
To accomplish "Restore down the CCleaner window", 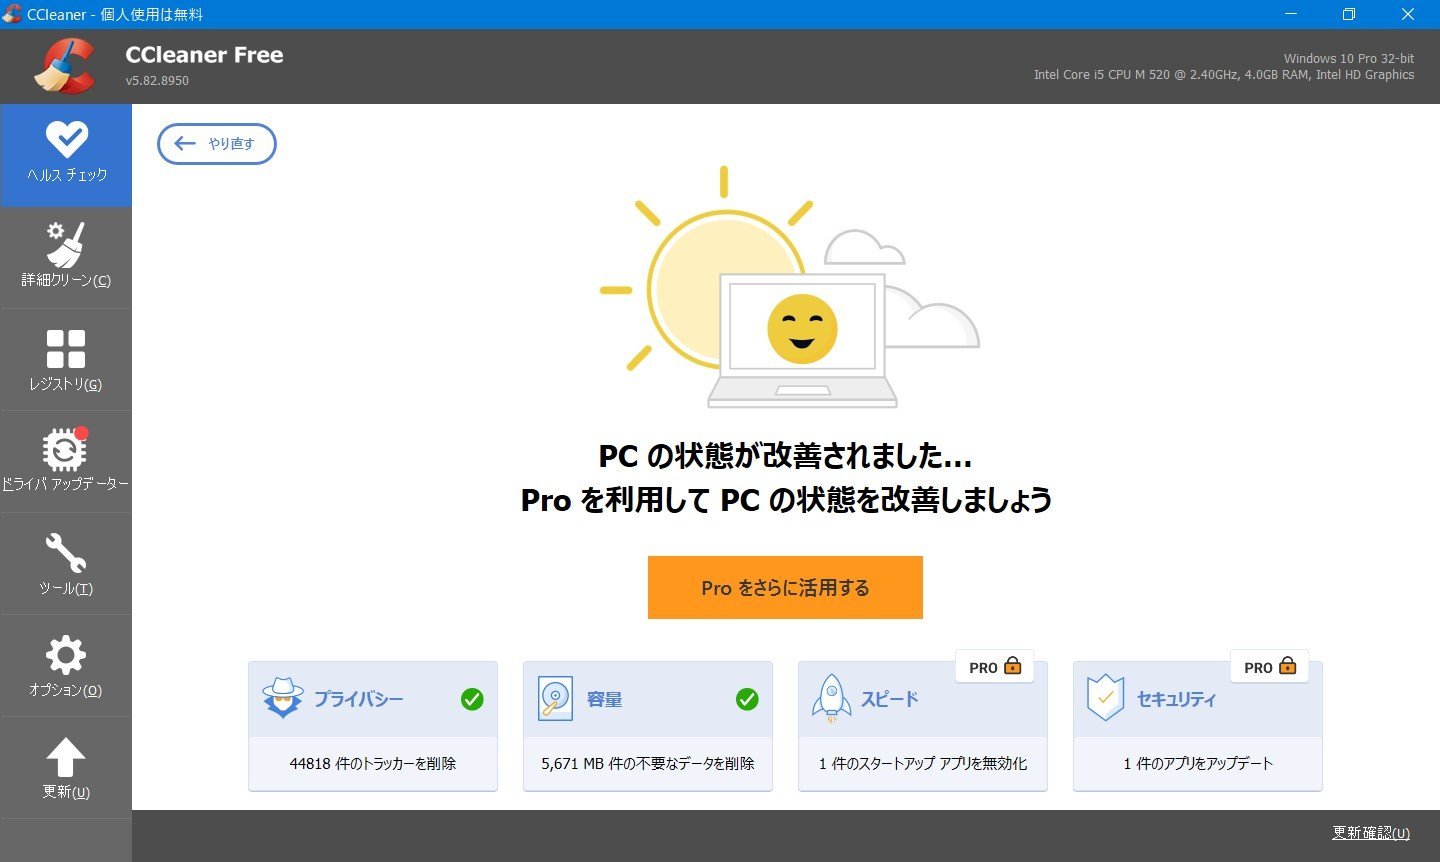I will coord(1349,14).
